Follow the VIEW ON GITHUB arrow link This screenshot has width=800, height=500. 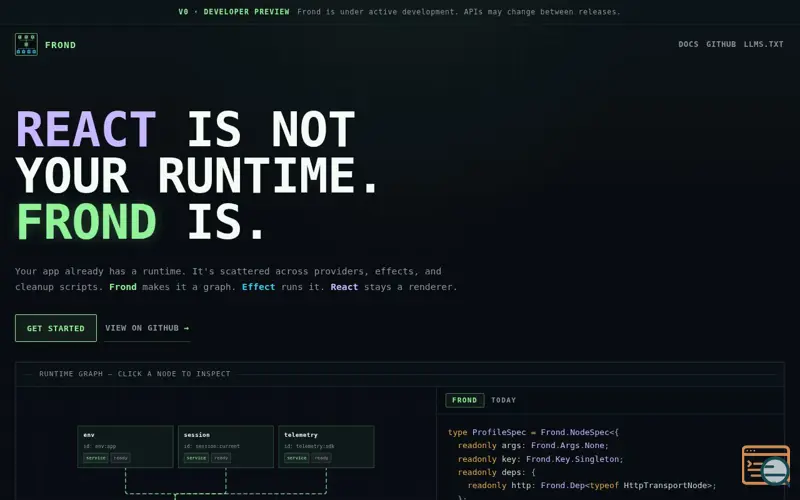147,328
